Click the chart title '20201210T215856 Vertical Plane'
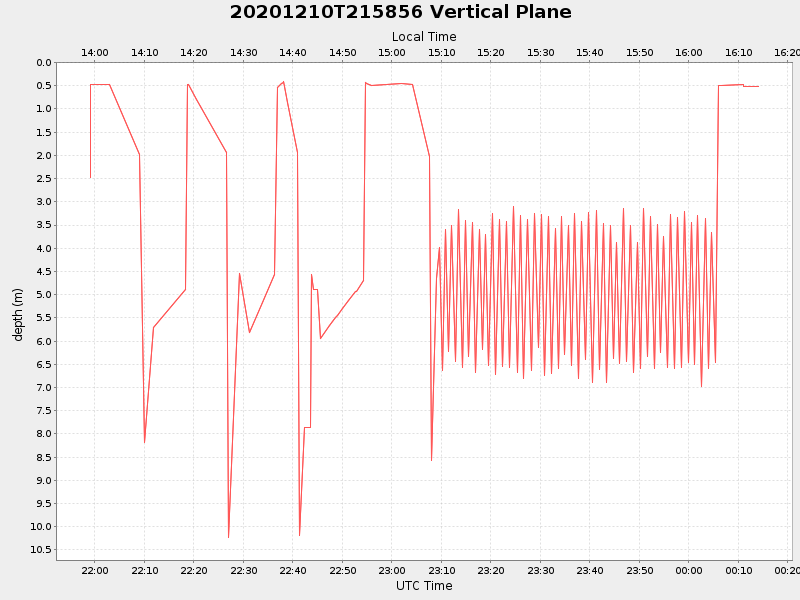This screenshot has width=800, height=600. [401, 12]
